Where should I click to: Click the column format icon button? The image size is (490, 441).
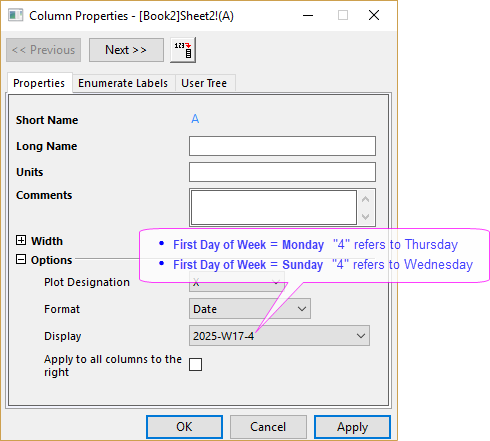[183, 50]
